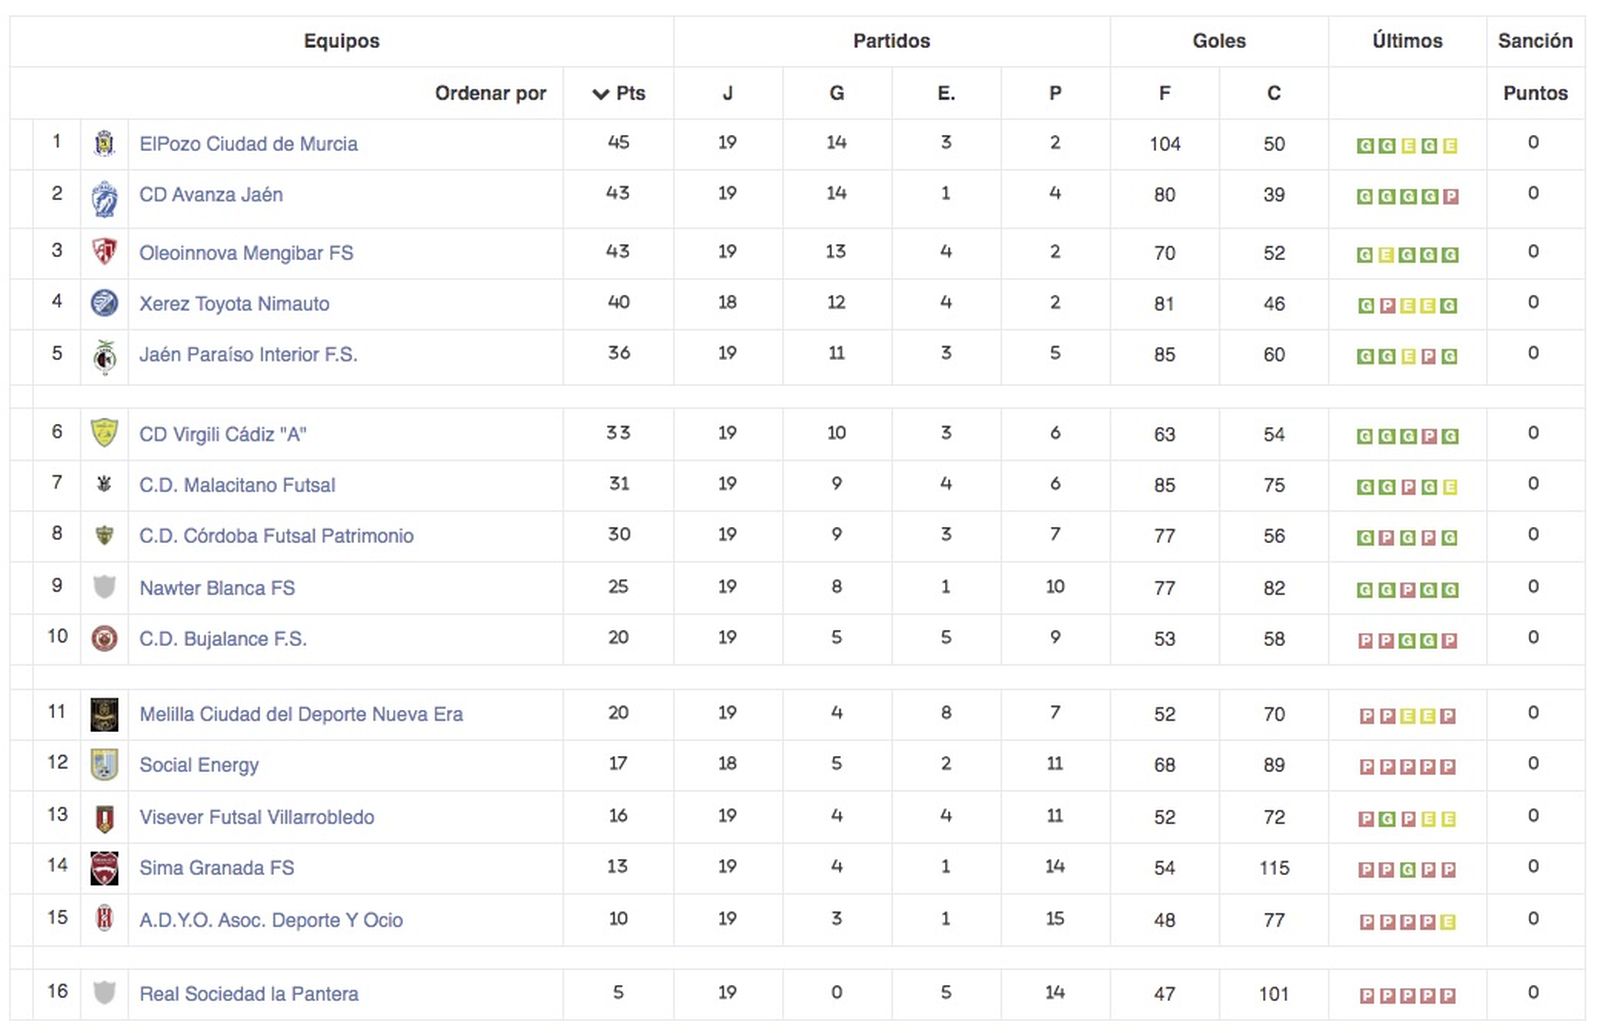Viewport: 1600px width, 1033px height.
Task: Click the Sanción points value for Nawter Blanca
Action: tap(1532, 587)
